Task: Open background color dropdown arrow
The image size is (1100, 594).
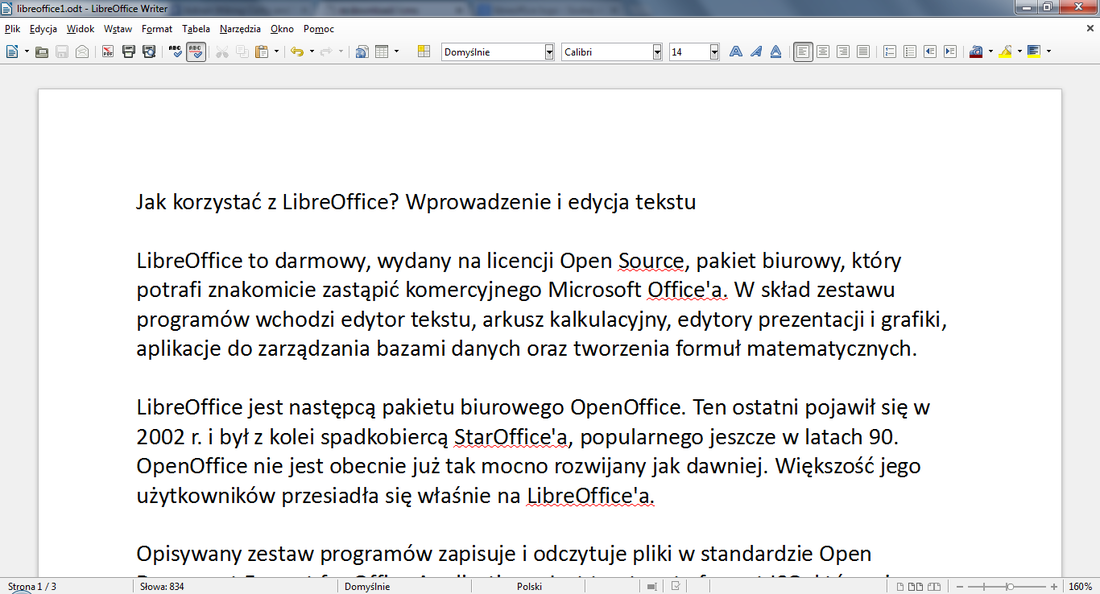Action: click(x=1049, y=51)
